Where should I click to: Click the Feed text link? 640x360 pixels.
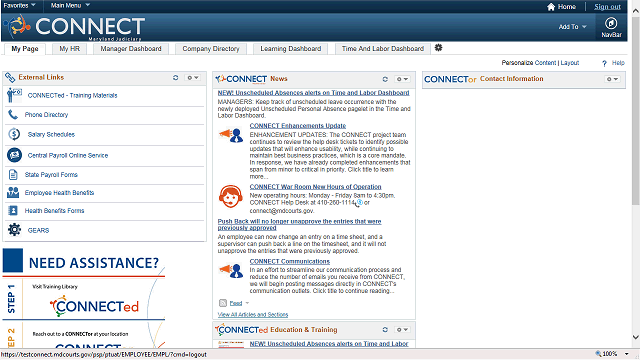(236, 303)
